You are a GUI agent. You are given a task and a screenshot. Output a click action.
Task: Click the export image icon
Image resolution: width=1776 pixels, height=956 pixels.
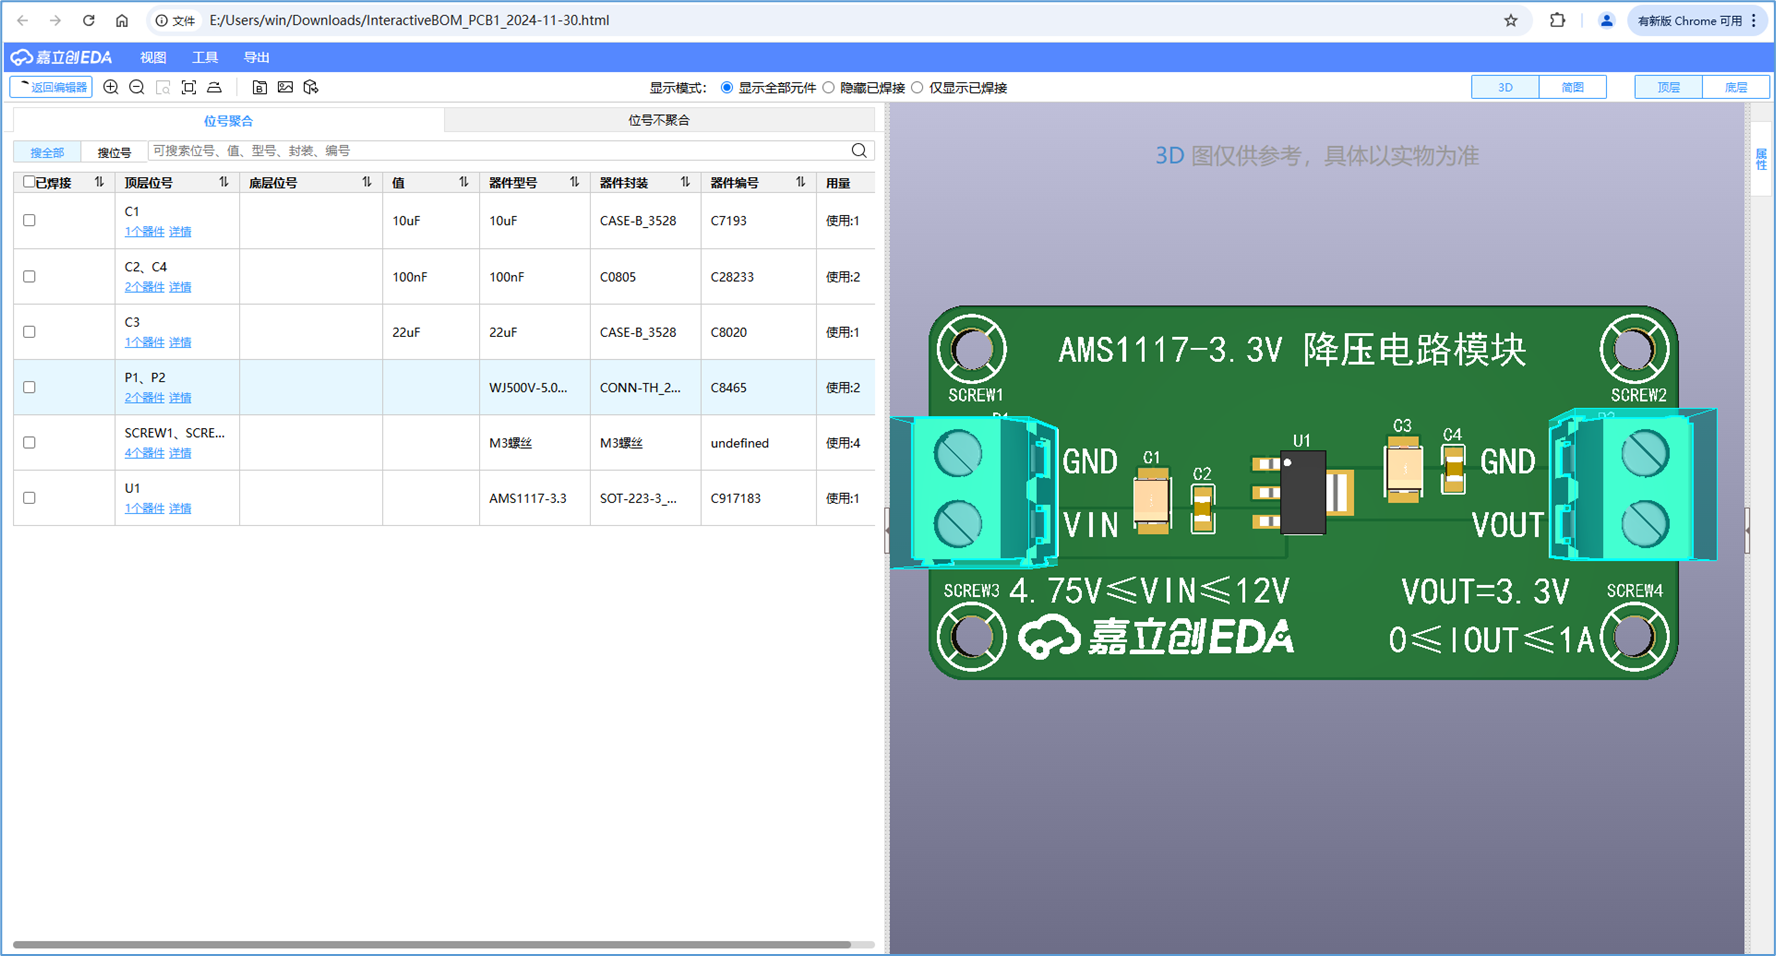[x=285, y=88]
